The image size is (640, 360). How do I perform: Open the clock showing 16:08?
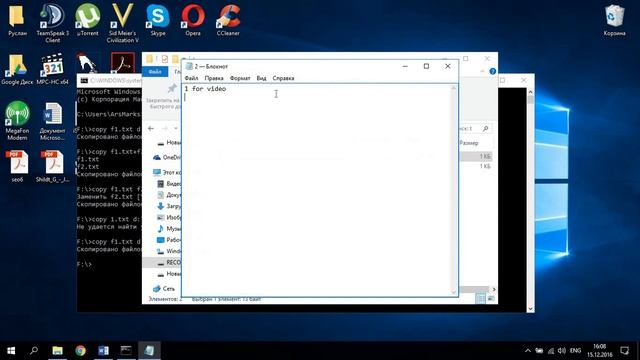pyautogui.click(x=600, y=351)
